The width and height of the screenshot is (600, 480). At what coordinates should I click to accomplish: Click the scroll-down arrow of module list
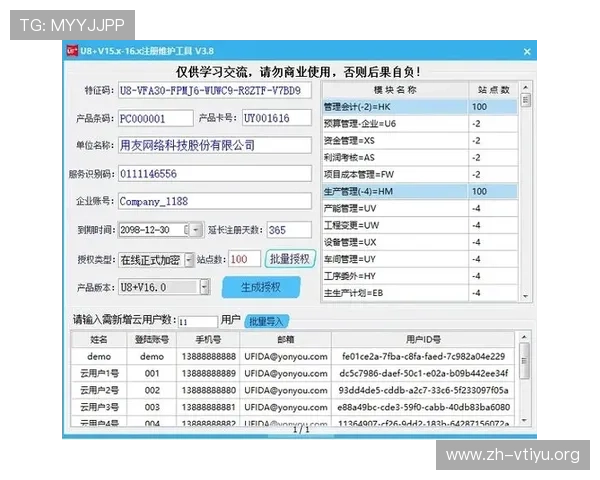click(525, 296)
